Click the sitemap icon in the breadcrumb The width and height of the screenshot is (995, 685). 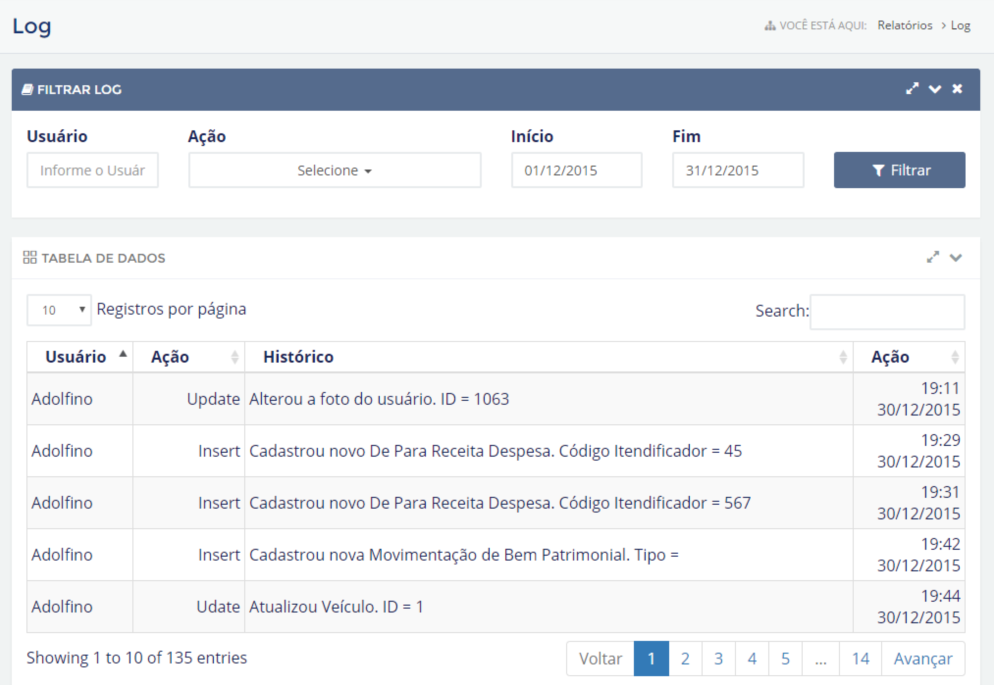[x=770, y=25]
